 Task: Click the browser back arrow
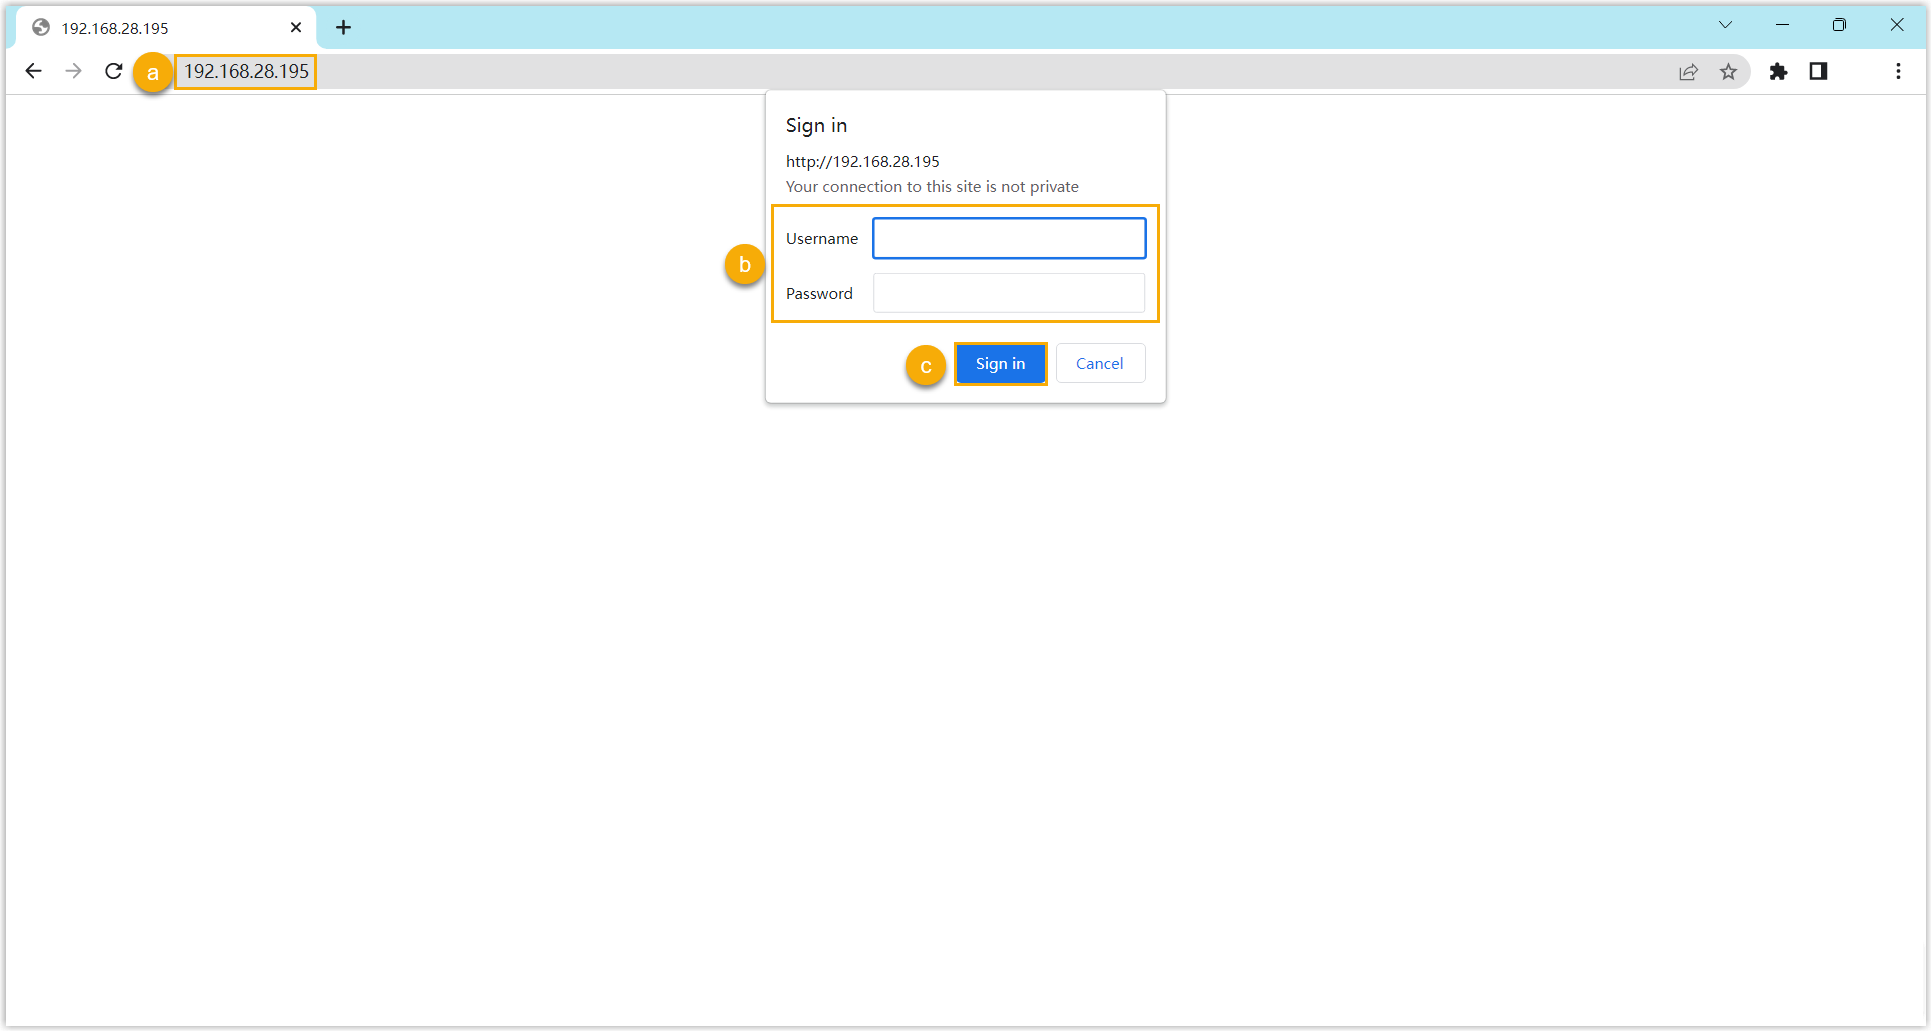point(33,71)
